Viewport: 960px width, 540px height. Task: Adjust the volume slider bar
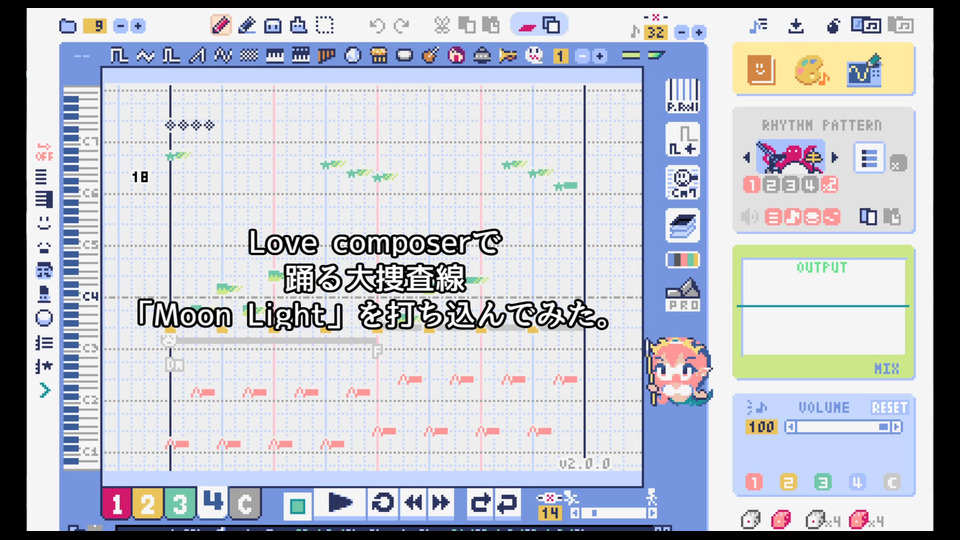tap(843, 427)
